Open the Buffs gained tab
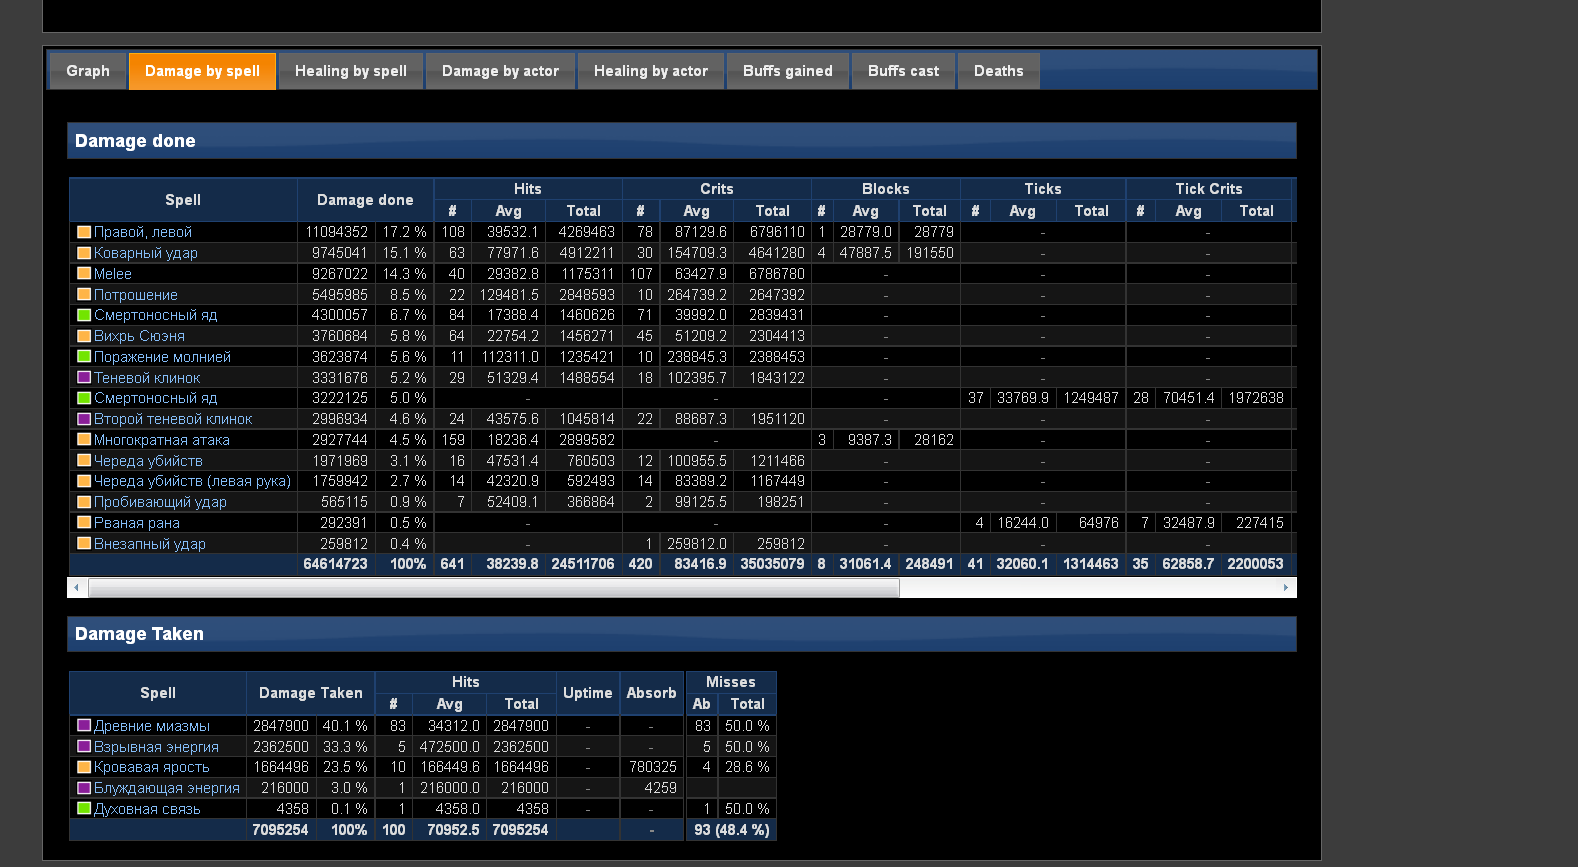The width and height of the screenshot is (1578, 867). 787,71
